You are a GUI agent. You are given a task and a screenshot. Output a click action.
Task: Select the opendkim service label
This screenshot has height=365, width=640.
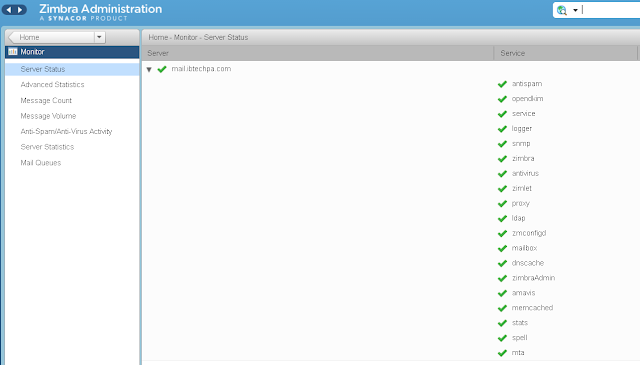coord(527,99)
